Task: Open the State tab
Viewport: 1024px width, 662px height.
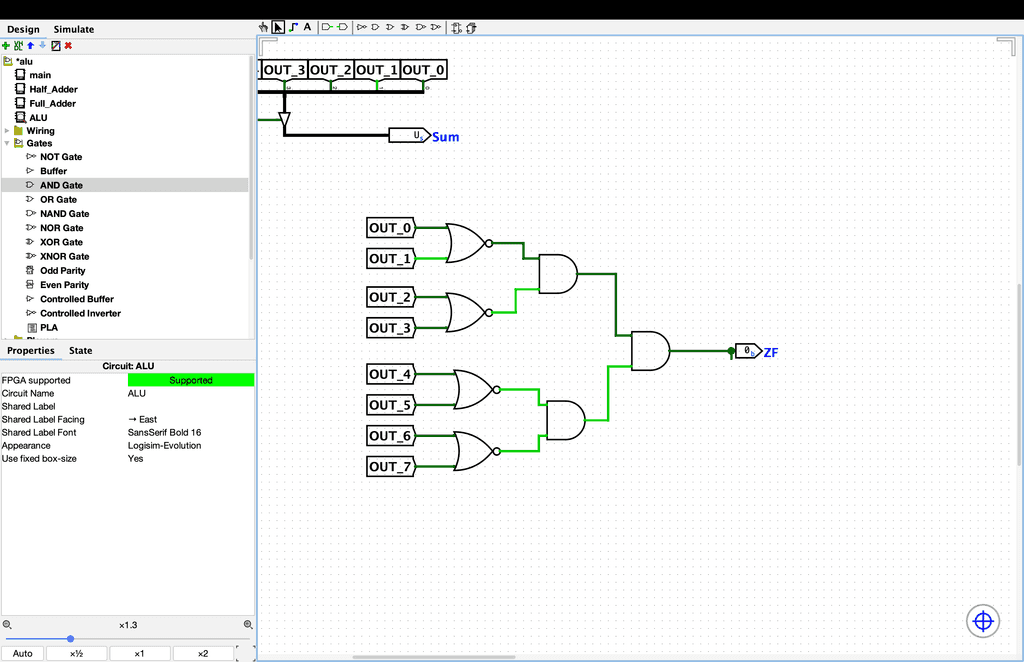Action: click(80, 350)
